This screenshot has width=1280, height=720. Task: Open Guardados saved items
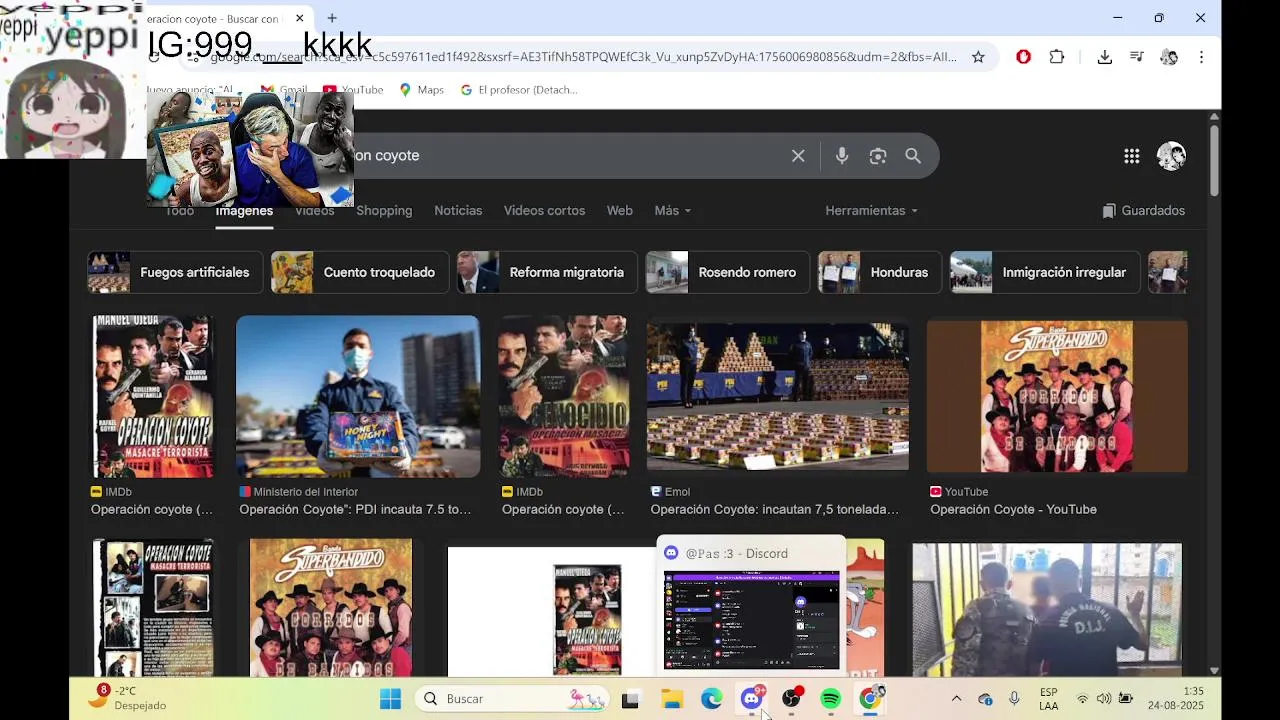coord(1143,211)
